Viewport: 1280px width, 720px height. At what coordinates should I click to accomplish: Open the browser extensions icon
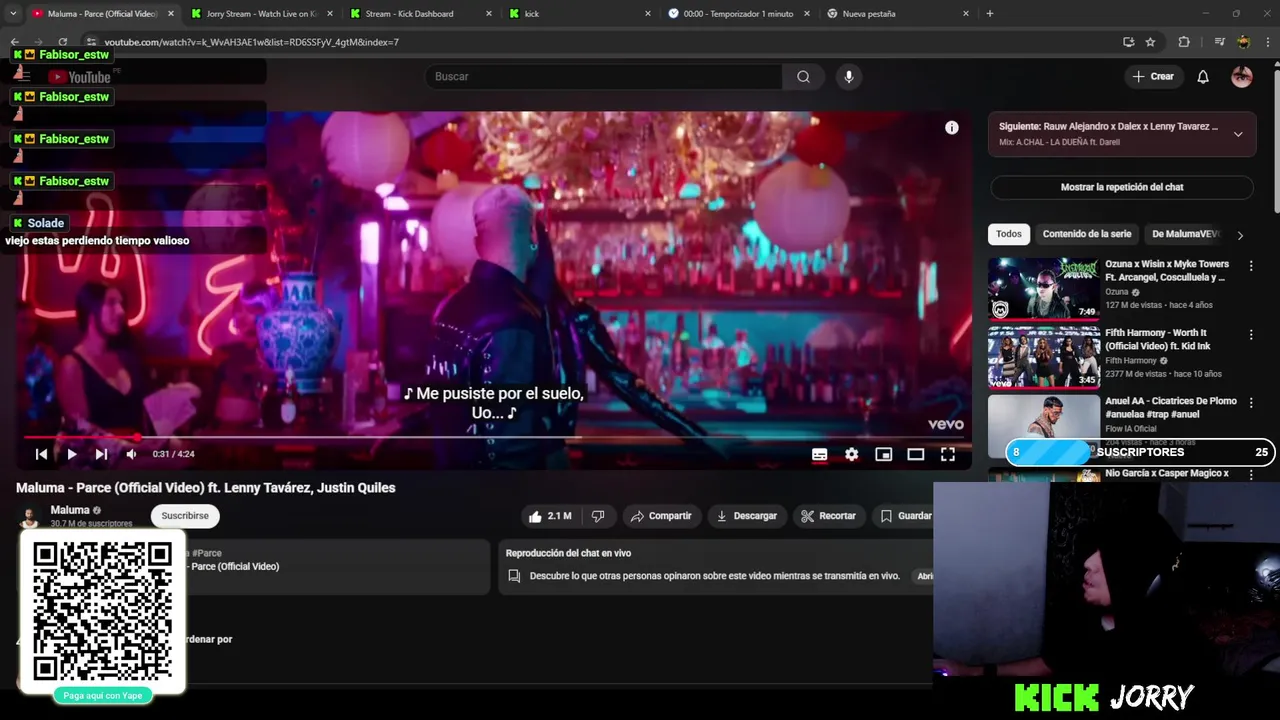point(1184,42)
